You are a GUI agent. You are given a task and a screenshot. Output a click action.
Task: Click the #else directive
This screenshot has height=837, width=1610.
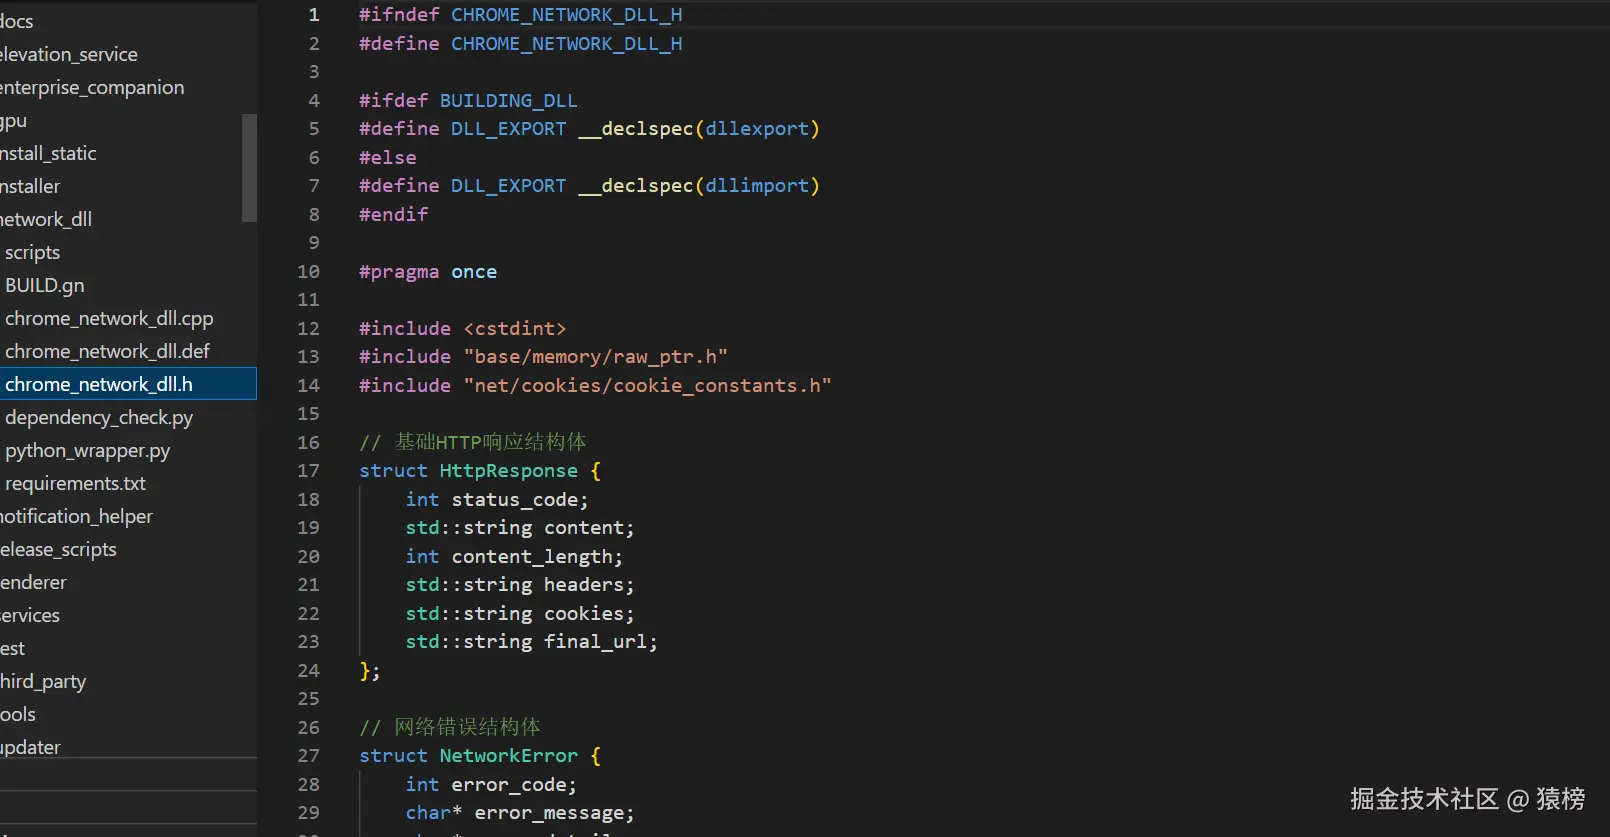[x=388, y=158]
